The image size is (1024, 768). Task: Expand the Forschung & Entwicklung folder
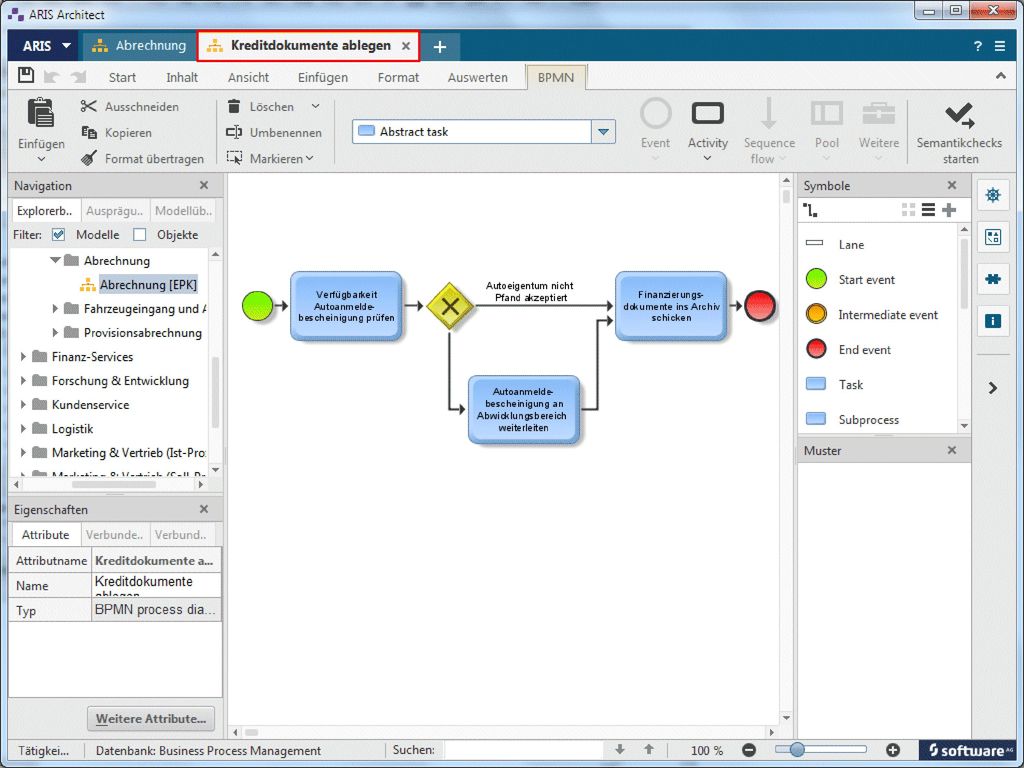point(24,381)
